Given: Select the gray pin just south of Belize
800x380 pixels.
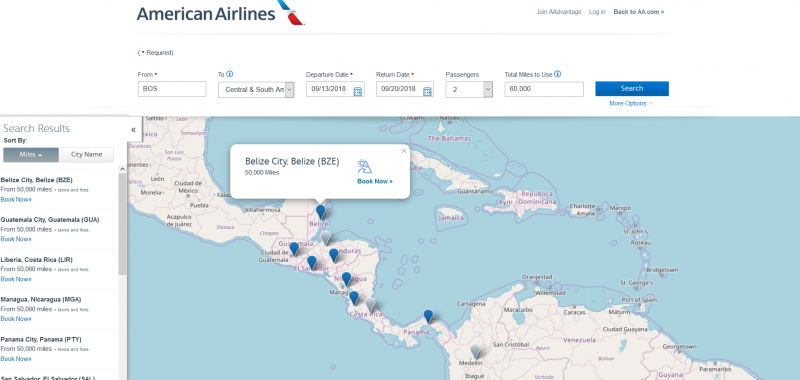Looking at the screenshot, I should pos(326,238).
